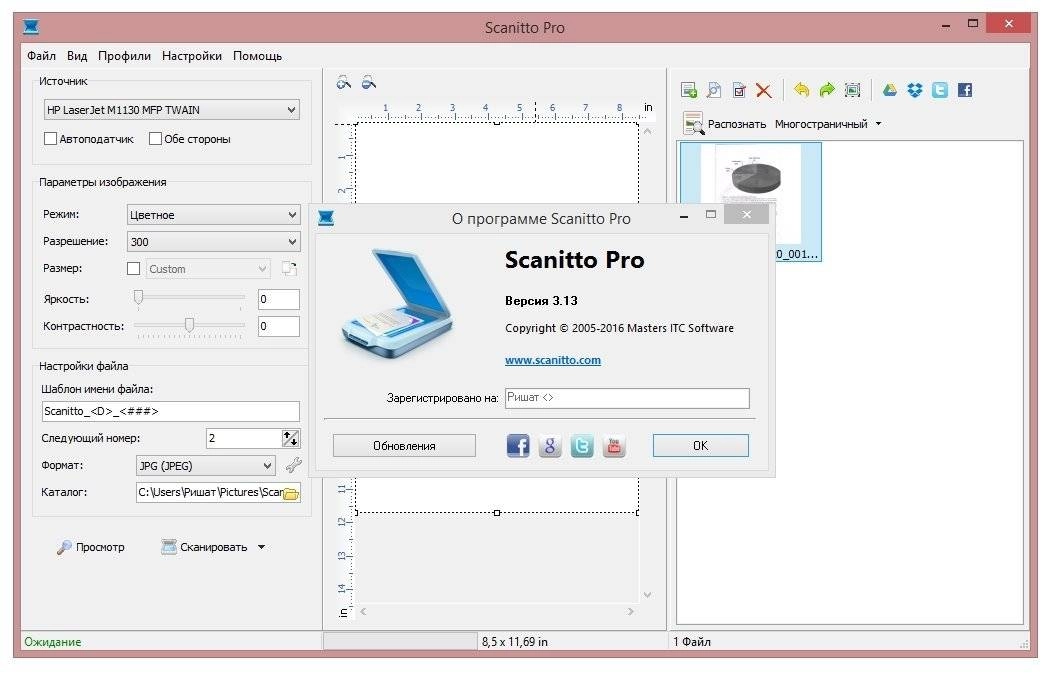Click the zoom out magnifier above ruler
Image resolution: width=1055 pixels, height=677 pixels.
[x=369, y=83]
